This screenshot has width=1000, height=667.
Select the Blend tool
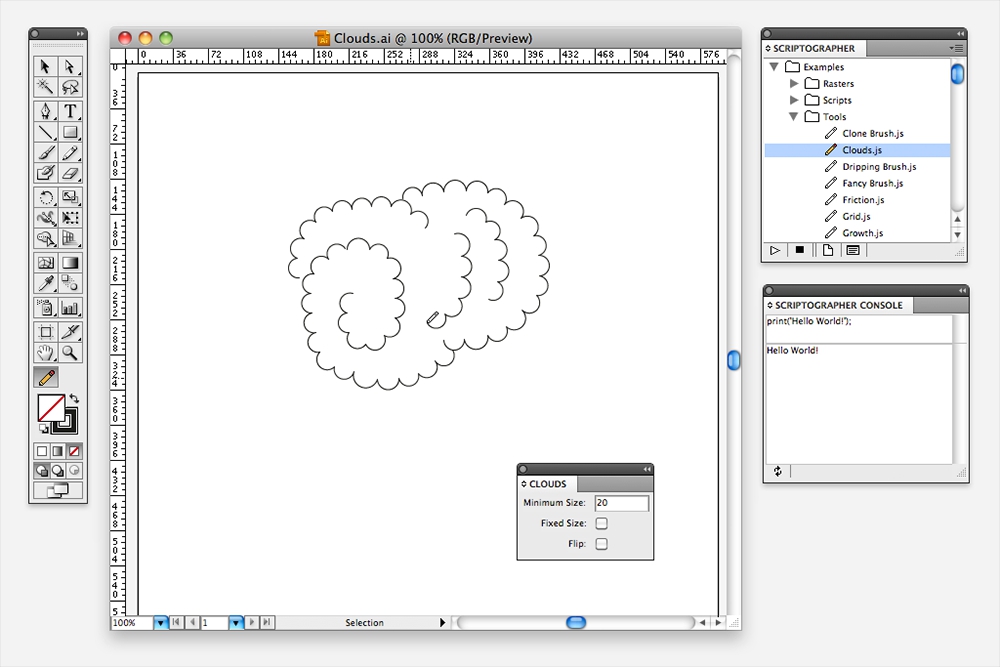coord(70,283)
